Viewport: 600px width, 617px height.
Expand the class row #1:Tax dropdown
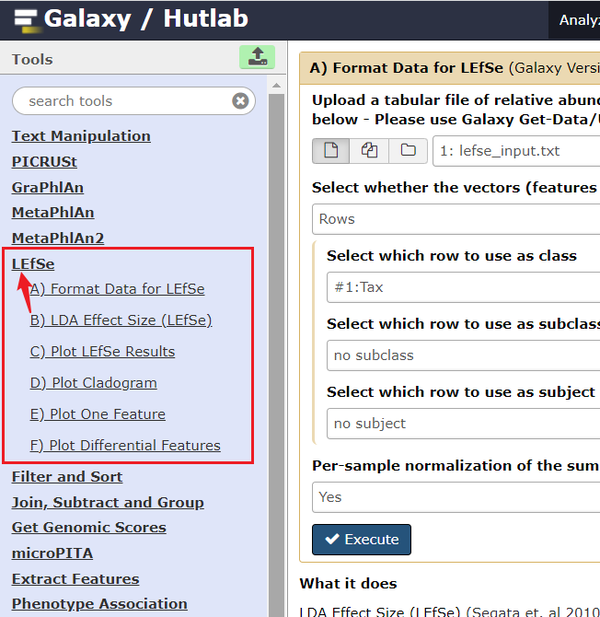pos(462,287)
